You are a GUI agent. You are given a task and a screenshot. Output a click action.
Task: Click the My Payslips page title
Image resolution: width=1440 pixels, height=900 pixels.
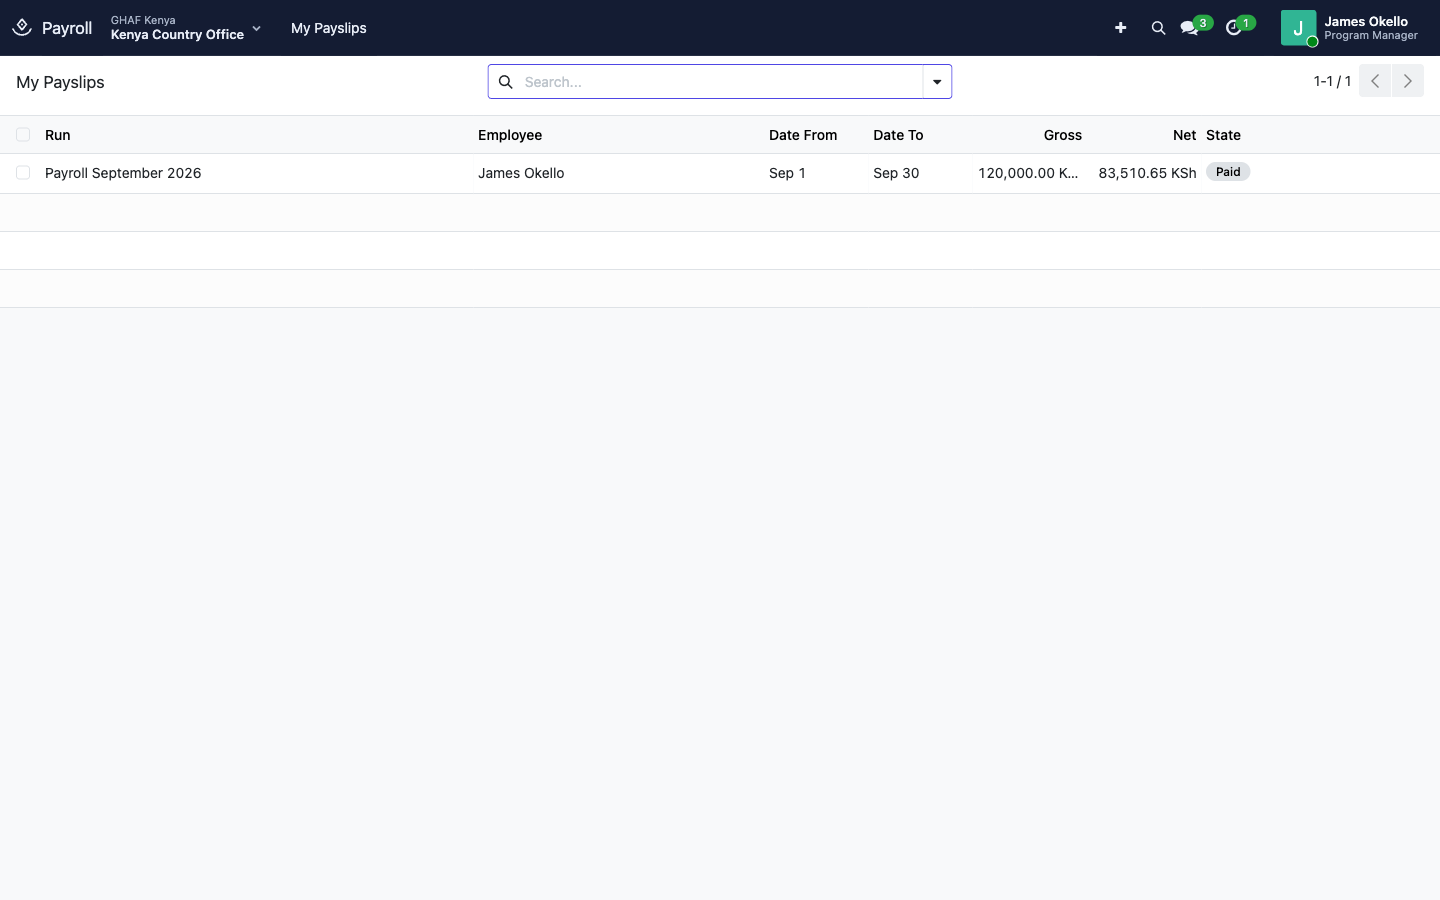point(60,82)
